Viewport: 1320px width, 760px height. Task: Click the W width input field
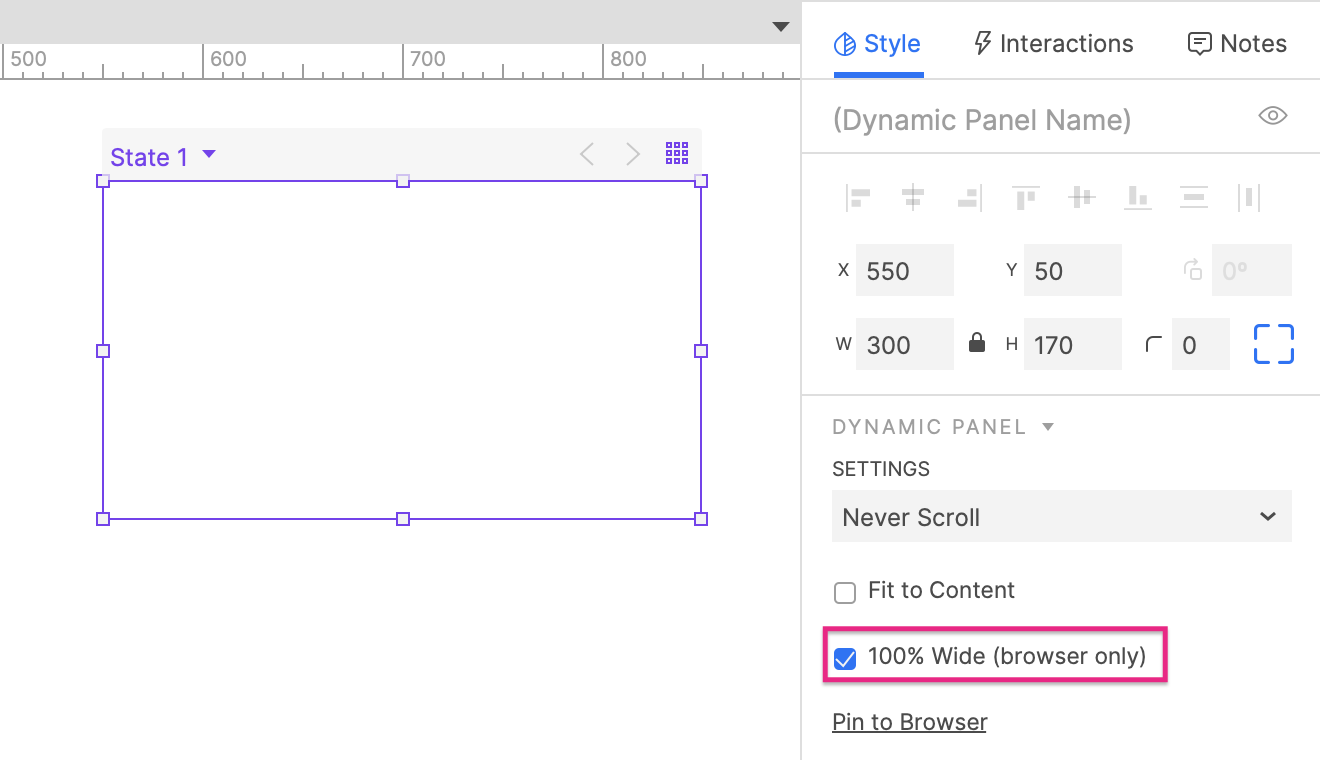(x=904, y=345)
